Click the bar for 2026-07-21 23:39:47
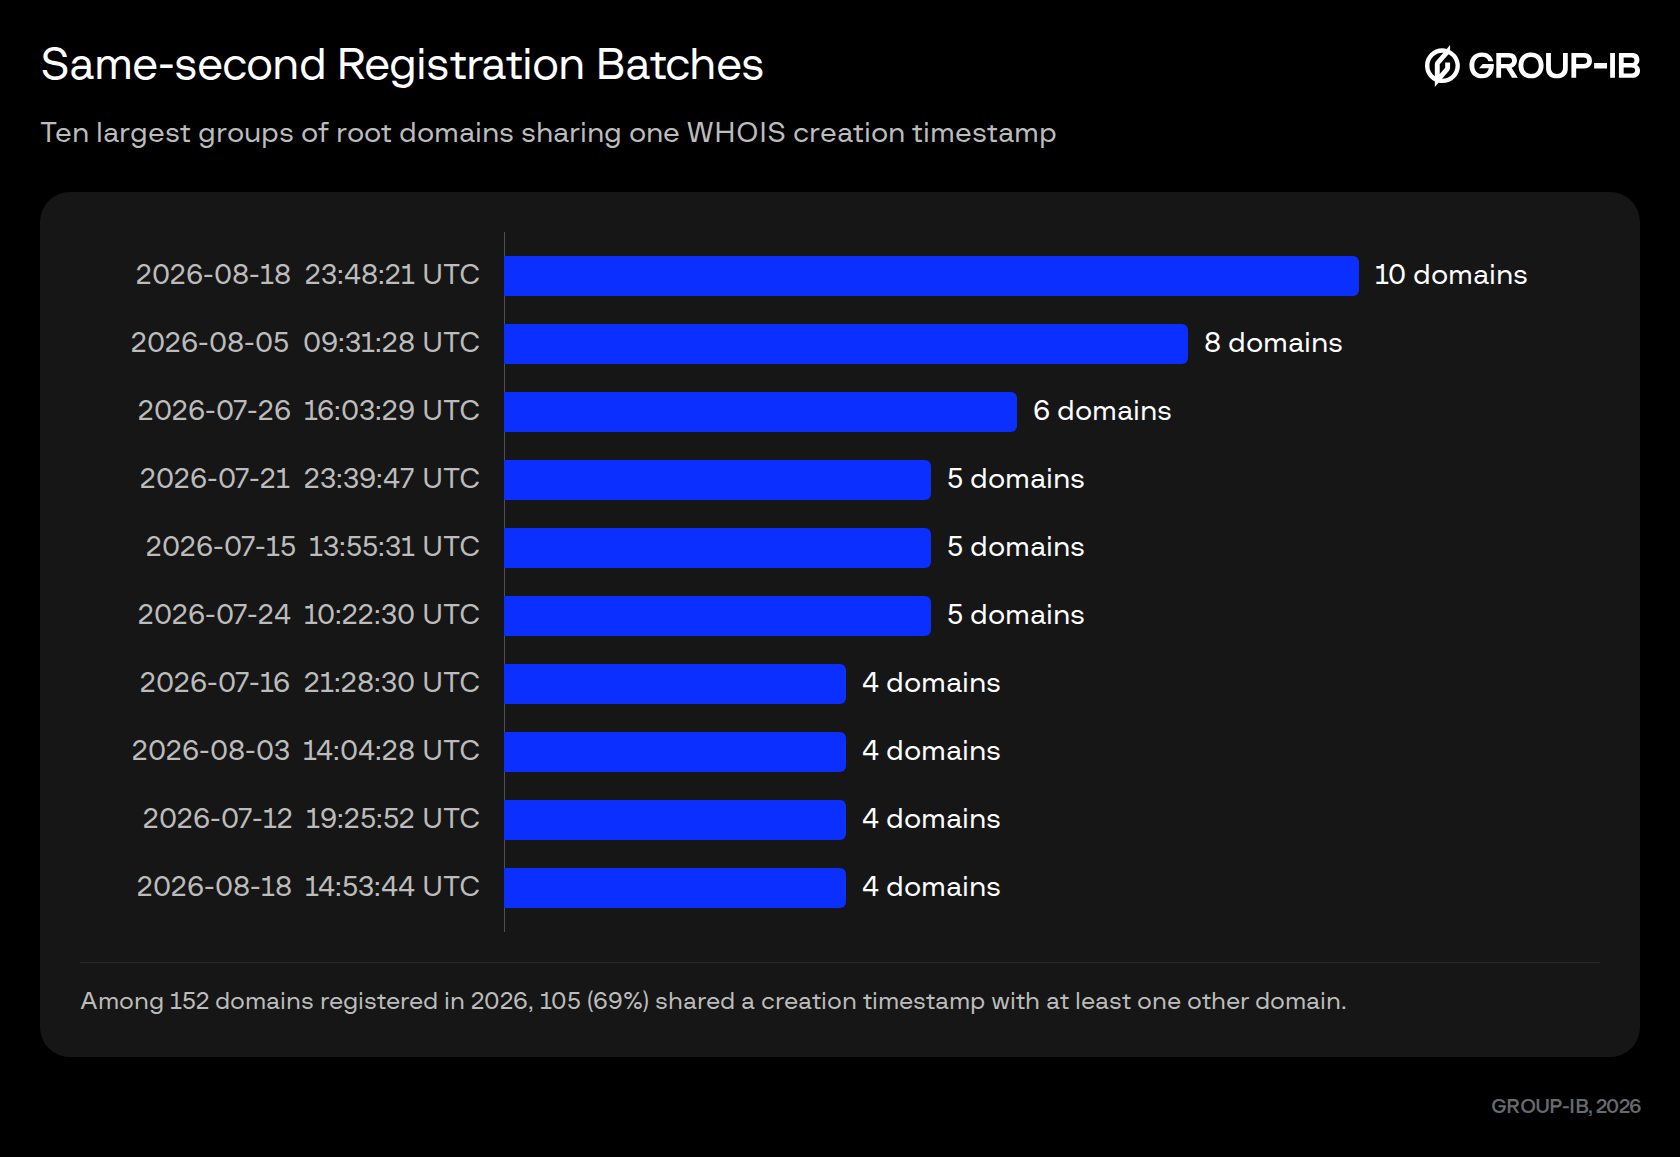1680x1157 pixels. pos(718,480)
